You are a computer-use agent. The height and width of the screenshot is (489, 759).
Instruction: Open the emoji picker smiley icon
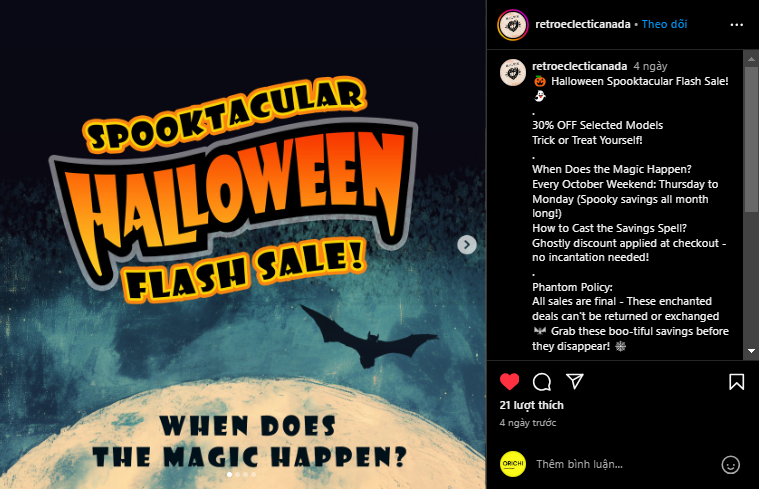click(x=730, y=465)
